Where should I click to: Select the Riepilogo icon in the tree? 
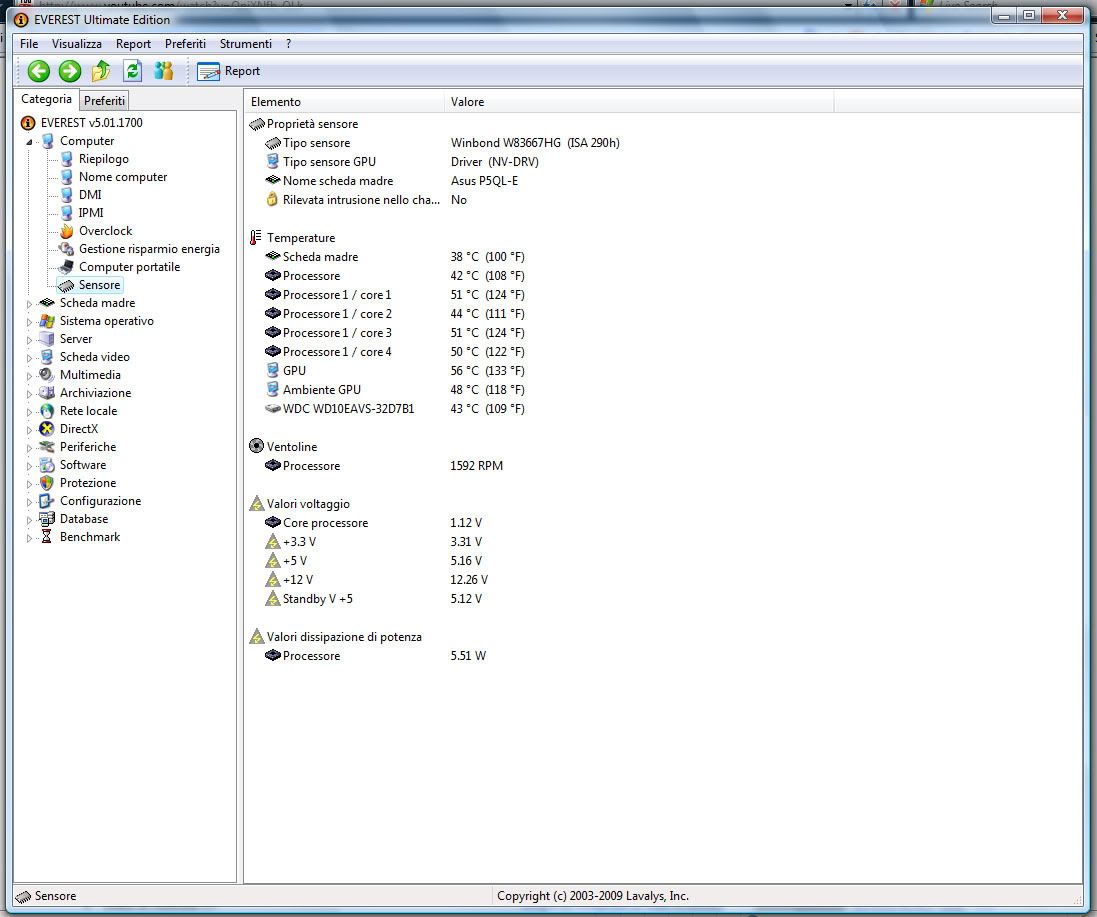[x=66, y=159]
